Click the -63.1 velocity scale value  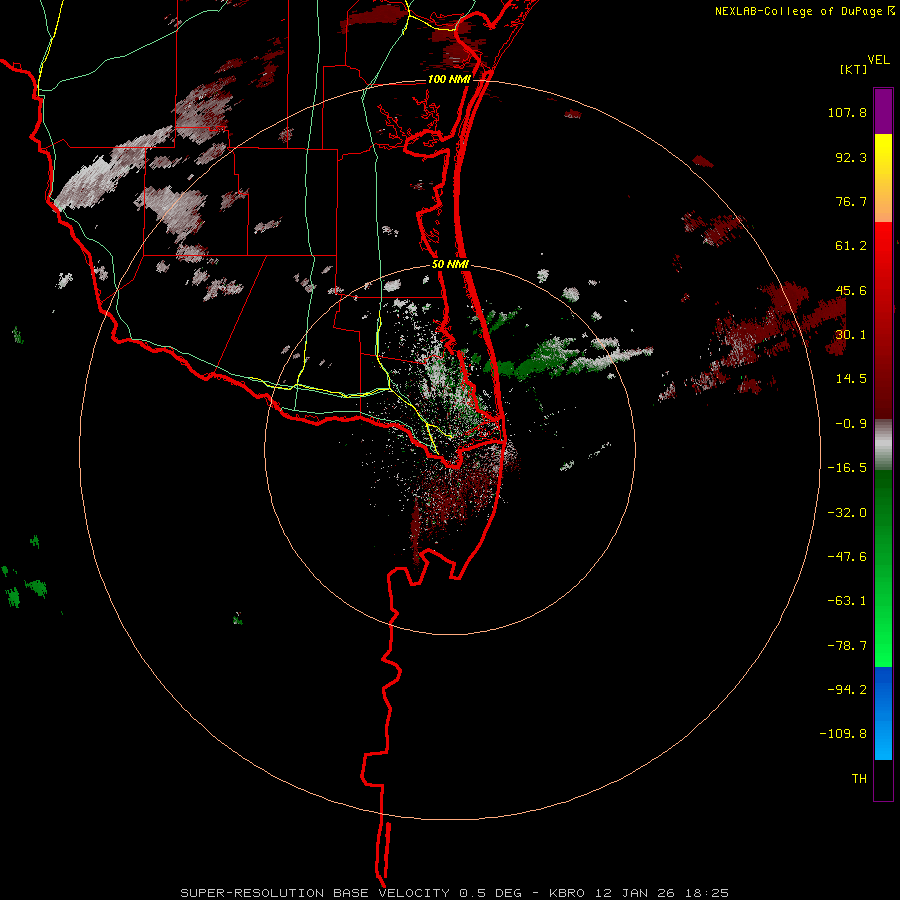point(847,601)
